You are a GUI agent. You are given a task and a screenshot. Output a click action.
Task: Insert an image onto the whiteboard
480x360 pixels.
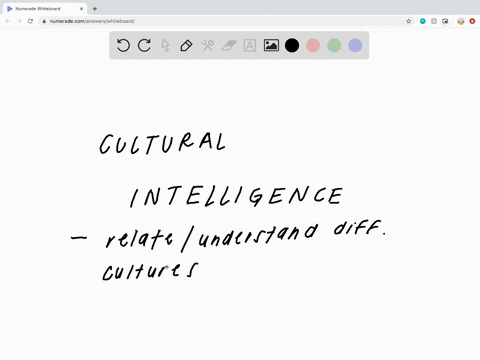pos(271,45)
